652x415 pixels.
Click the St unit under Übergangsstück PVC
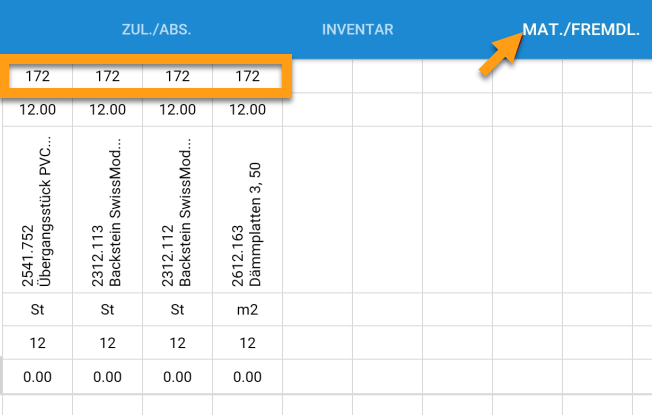[38, 309]
